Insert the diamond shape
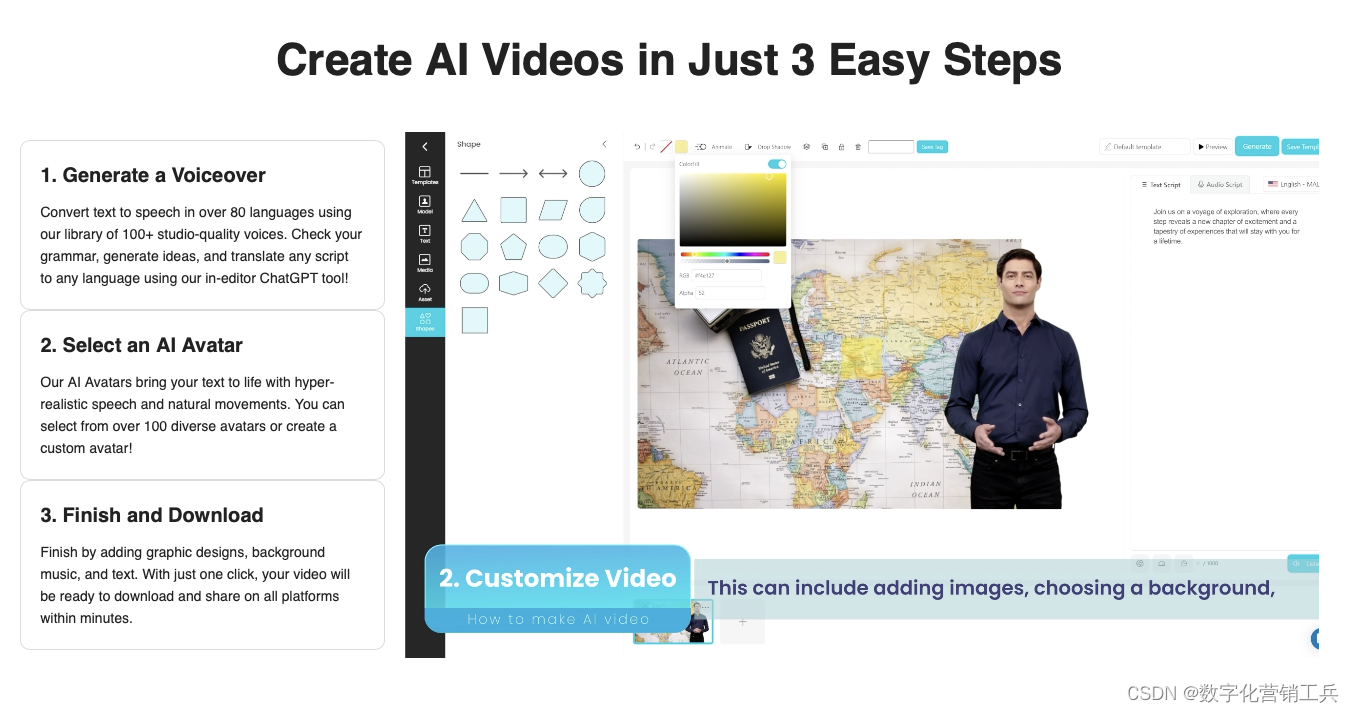Viewport: 1354px width, 713px height. point(553,283)
